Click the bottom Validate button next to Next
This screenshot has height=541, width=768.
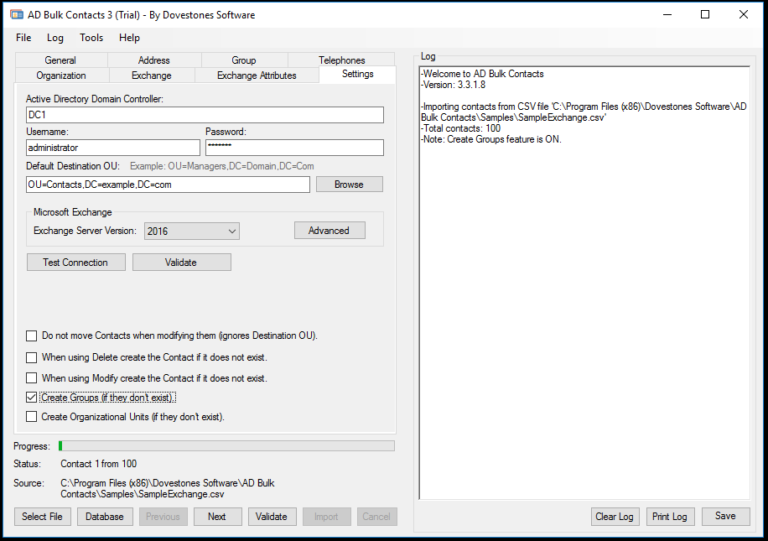(272, 517)
